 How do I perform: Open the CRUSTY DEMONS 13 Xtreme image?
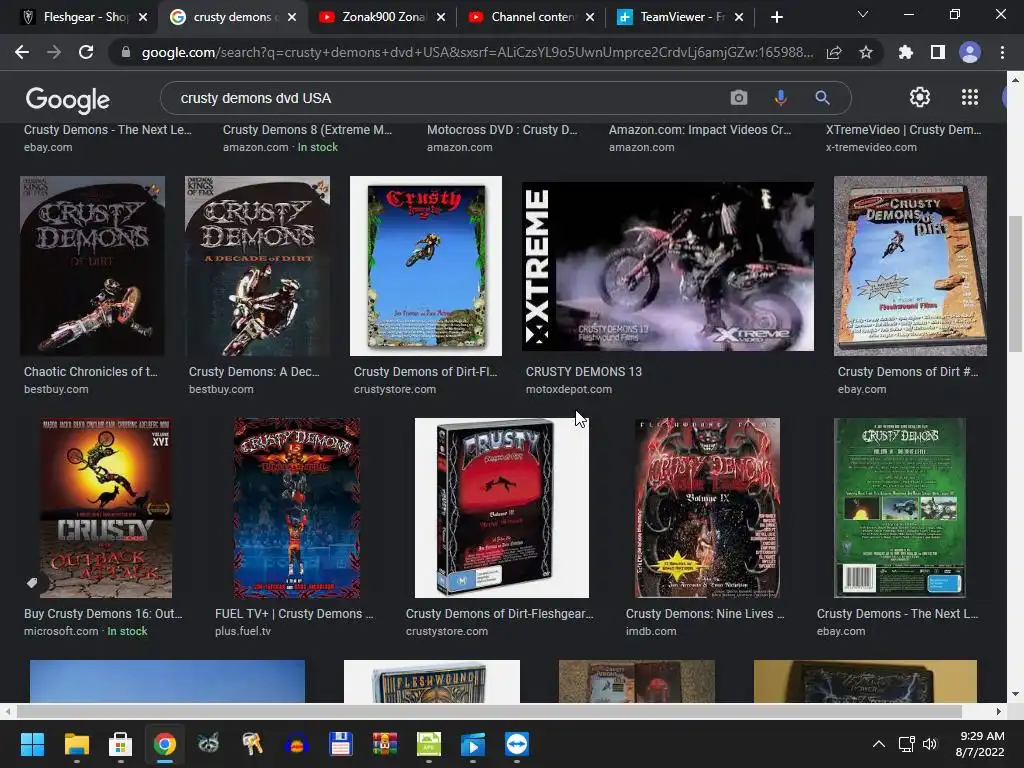pos(667,266)
